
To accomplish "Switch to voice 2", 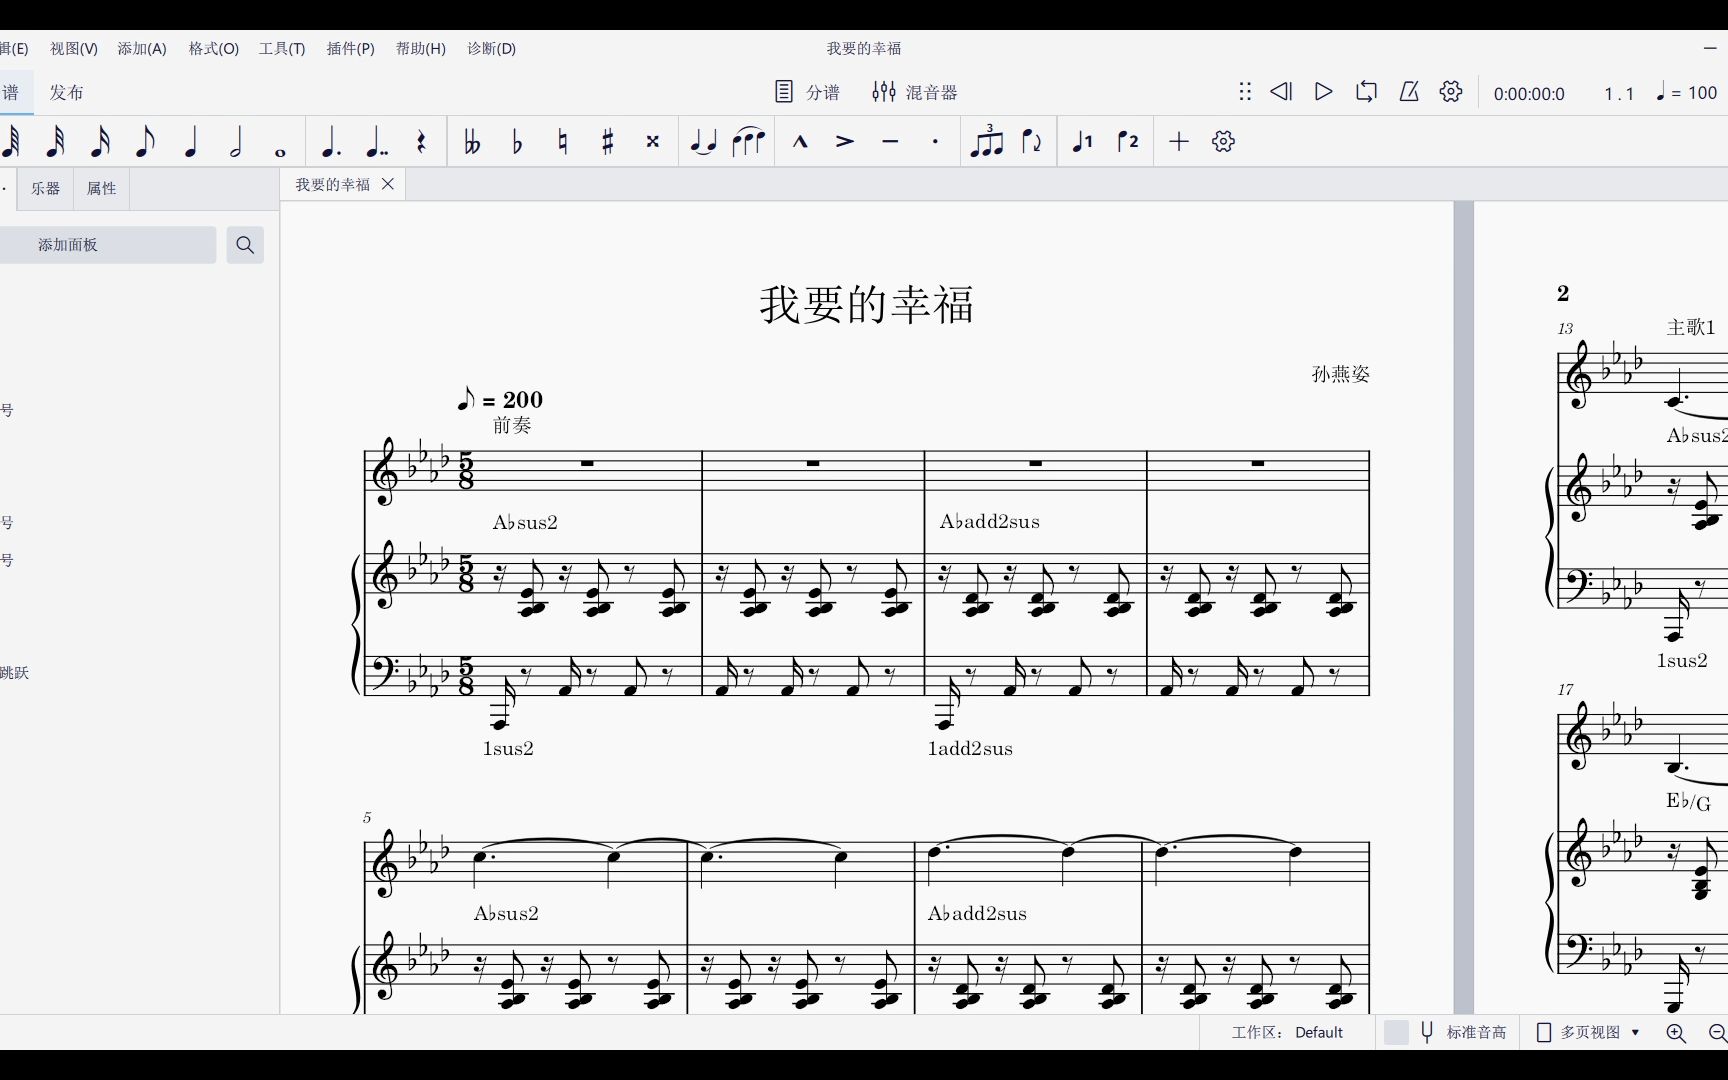I will (x=1128, y=142).
